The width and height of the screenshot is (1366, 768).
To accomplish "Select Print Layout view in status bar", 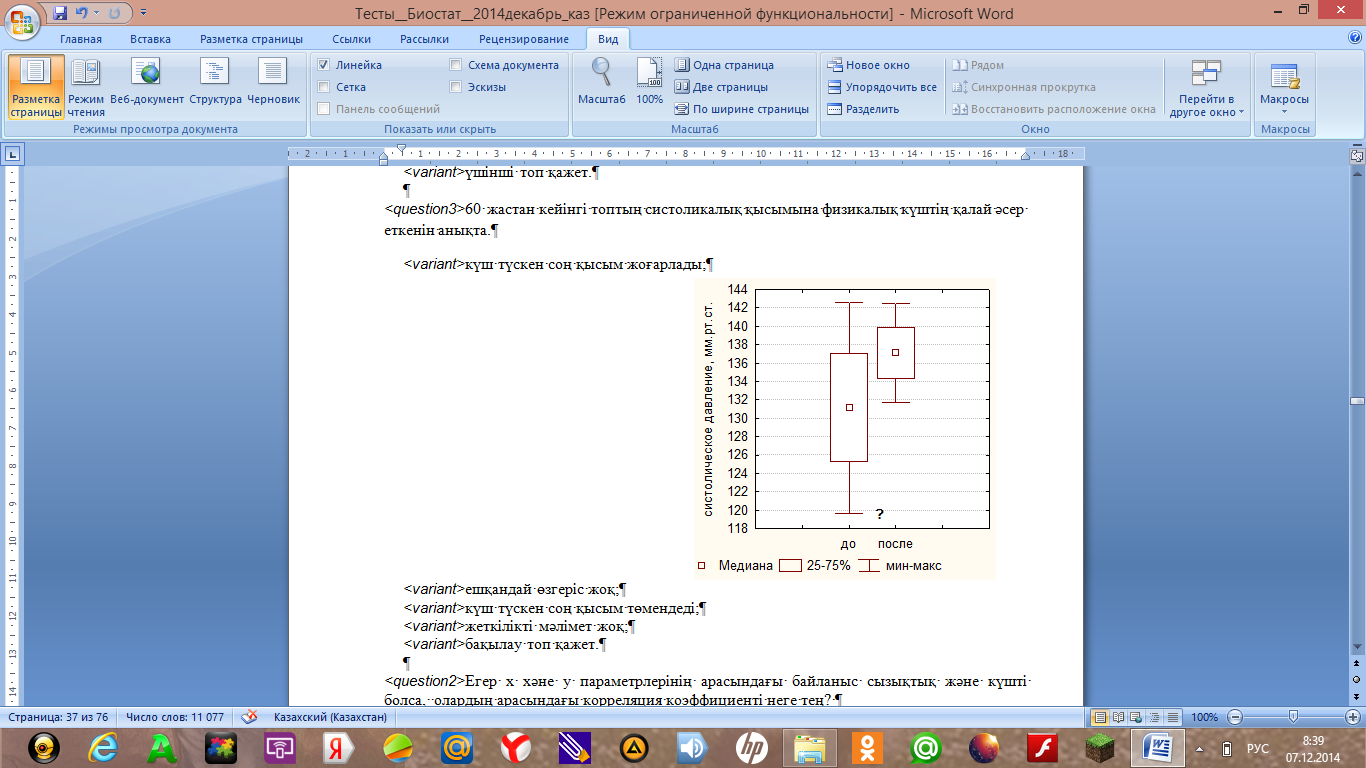I will pyautogui.click(x=1100, y=717).
